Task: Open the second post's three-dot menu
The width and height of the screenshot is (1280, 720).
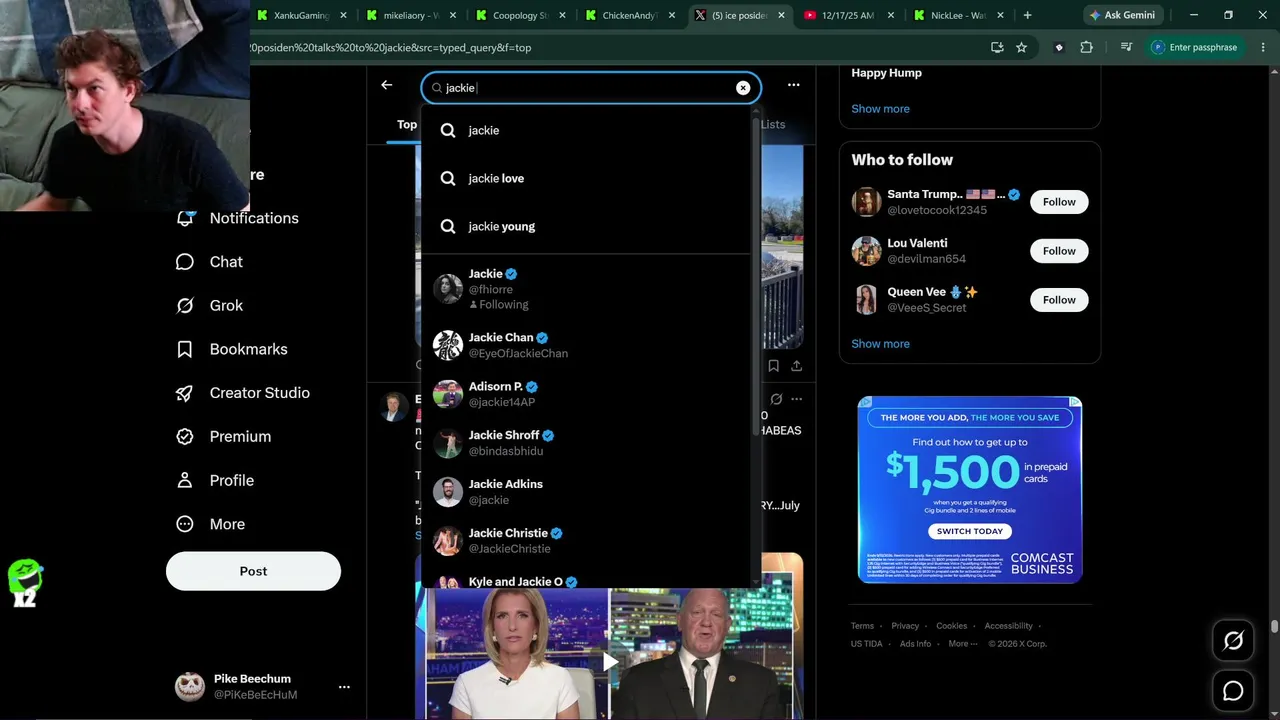Action: tap(796, 399)
